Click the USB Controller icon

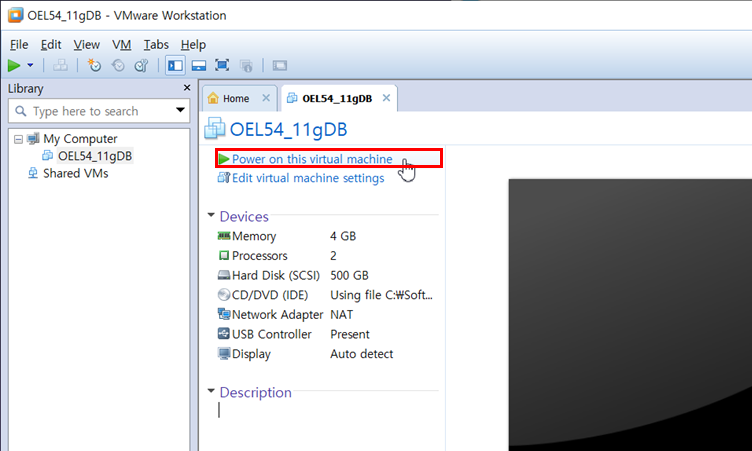click(x=224, y=333)
